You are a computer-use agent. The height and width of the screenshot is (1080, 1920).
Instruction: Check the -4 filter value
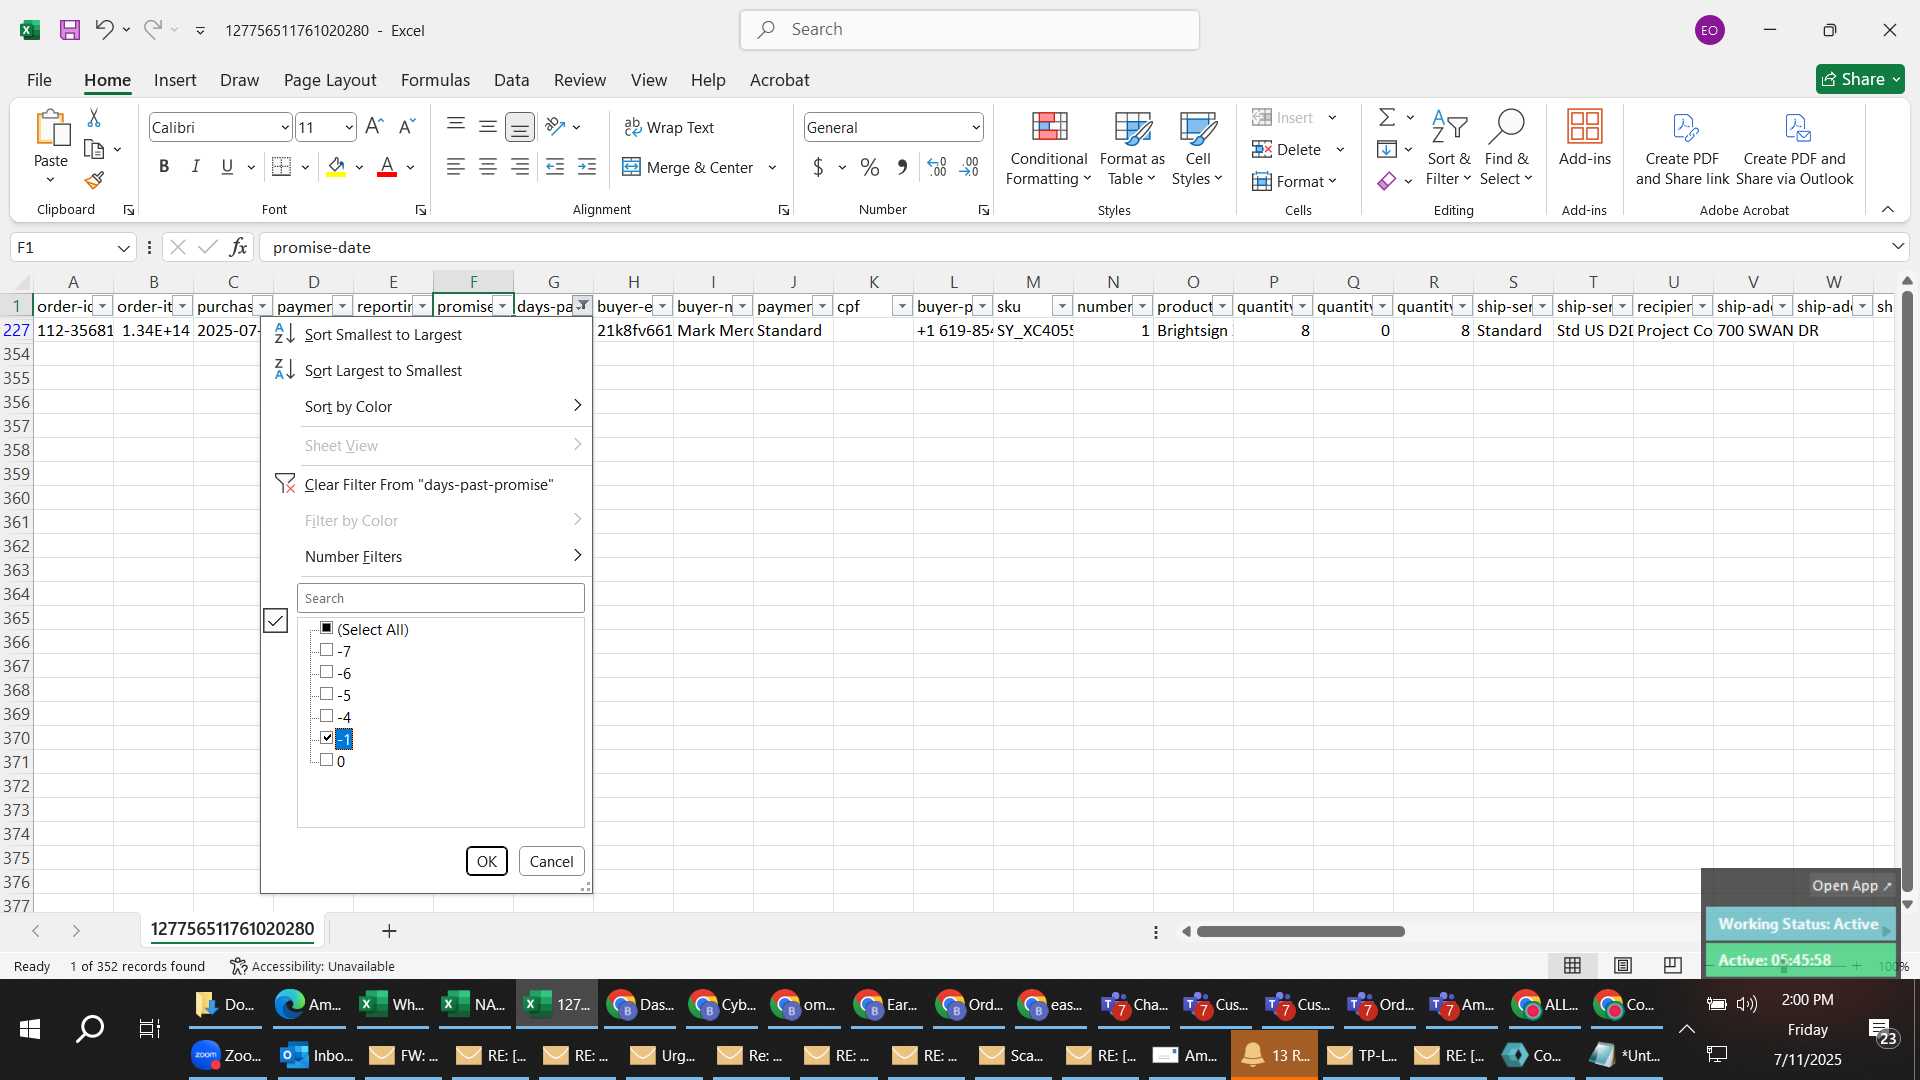click(x=326, y=716)
